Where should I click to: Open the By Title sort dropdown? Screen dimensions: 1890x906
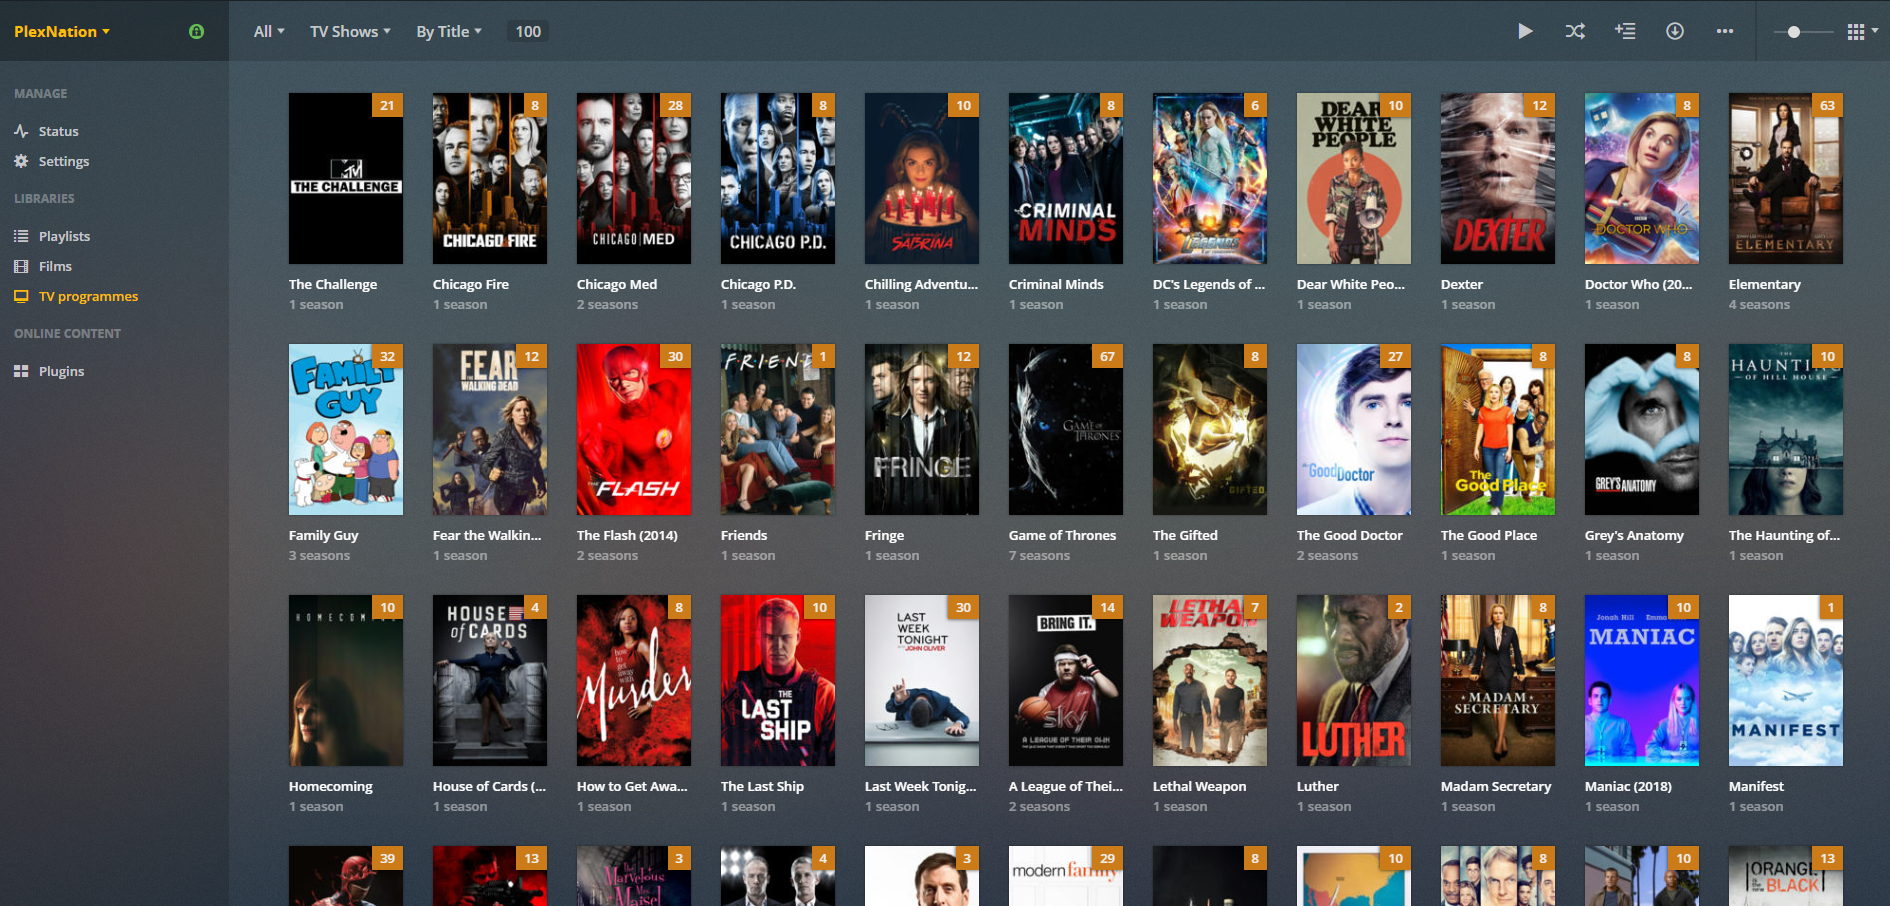pyautogui.click(x=449, y=31)
